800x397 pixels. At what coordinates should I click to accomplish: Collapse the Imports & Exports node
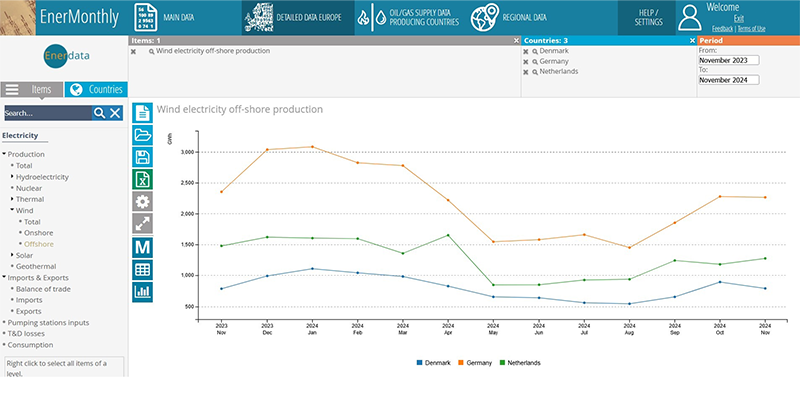tap(4, 278)
